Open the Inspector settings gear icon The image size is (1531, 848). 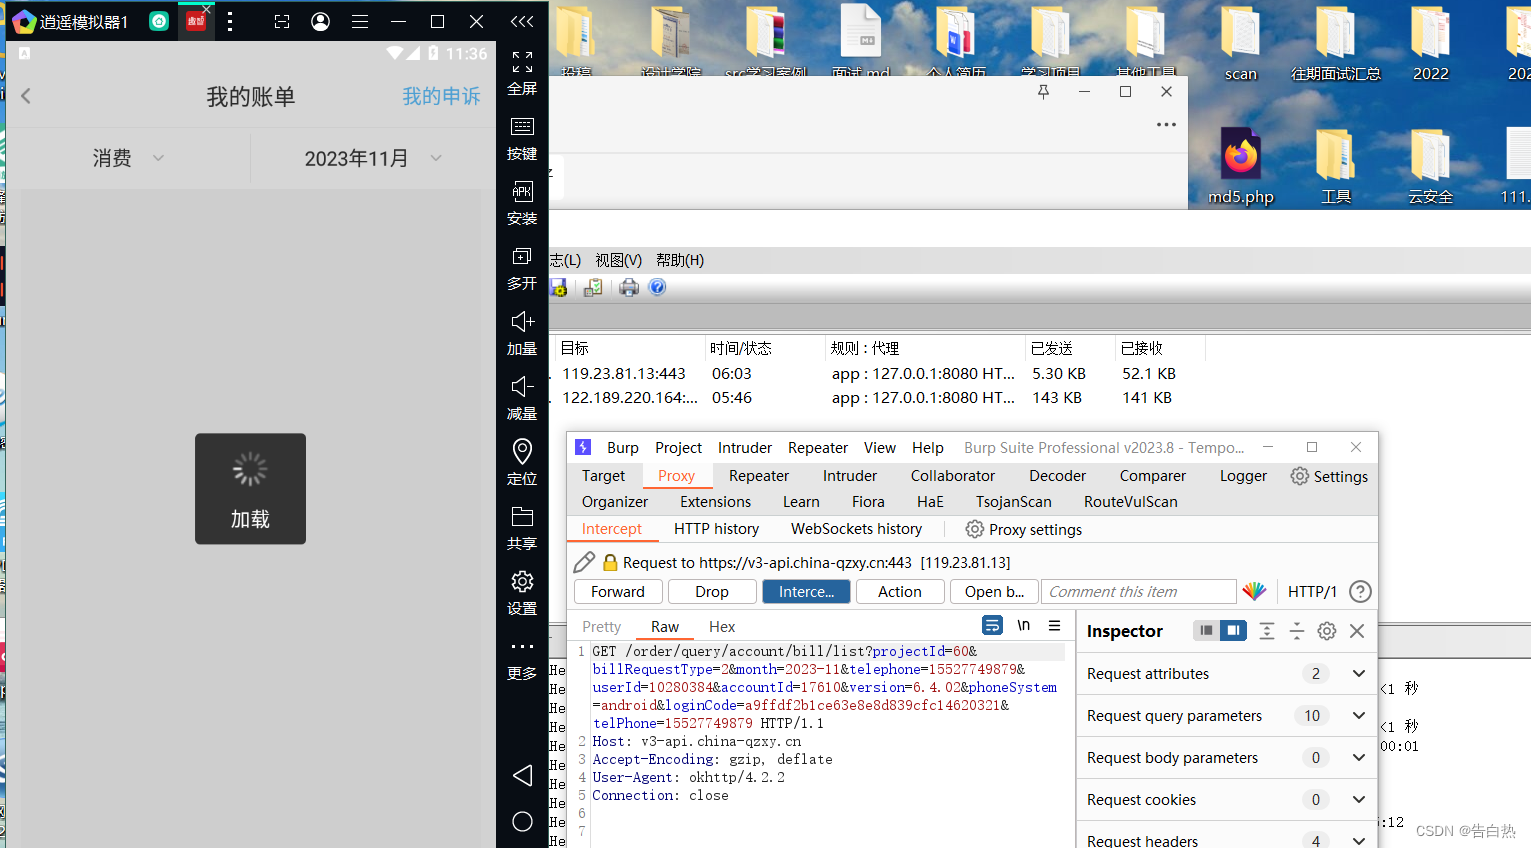(x=1327, y=631)
